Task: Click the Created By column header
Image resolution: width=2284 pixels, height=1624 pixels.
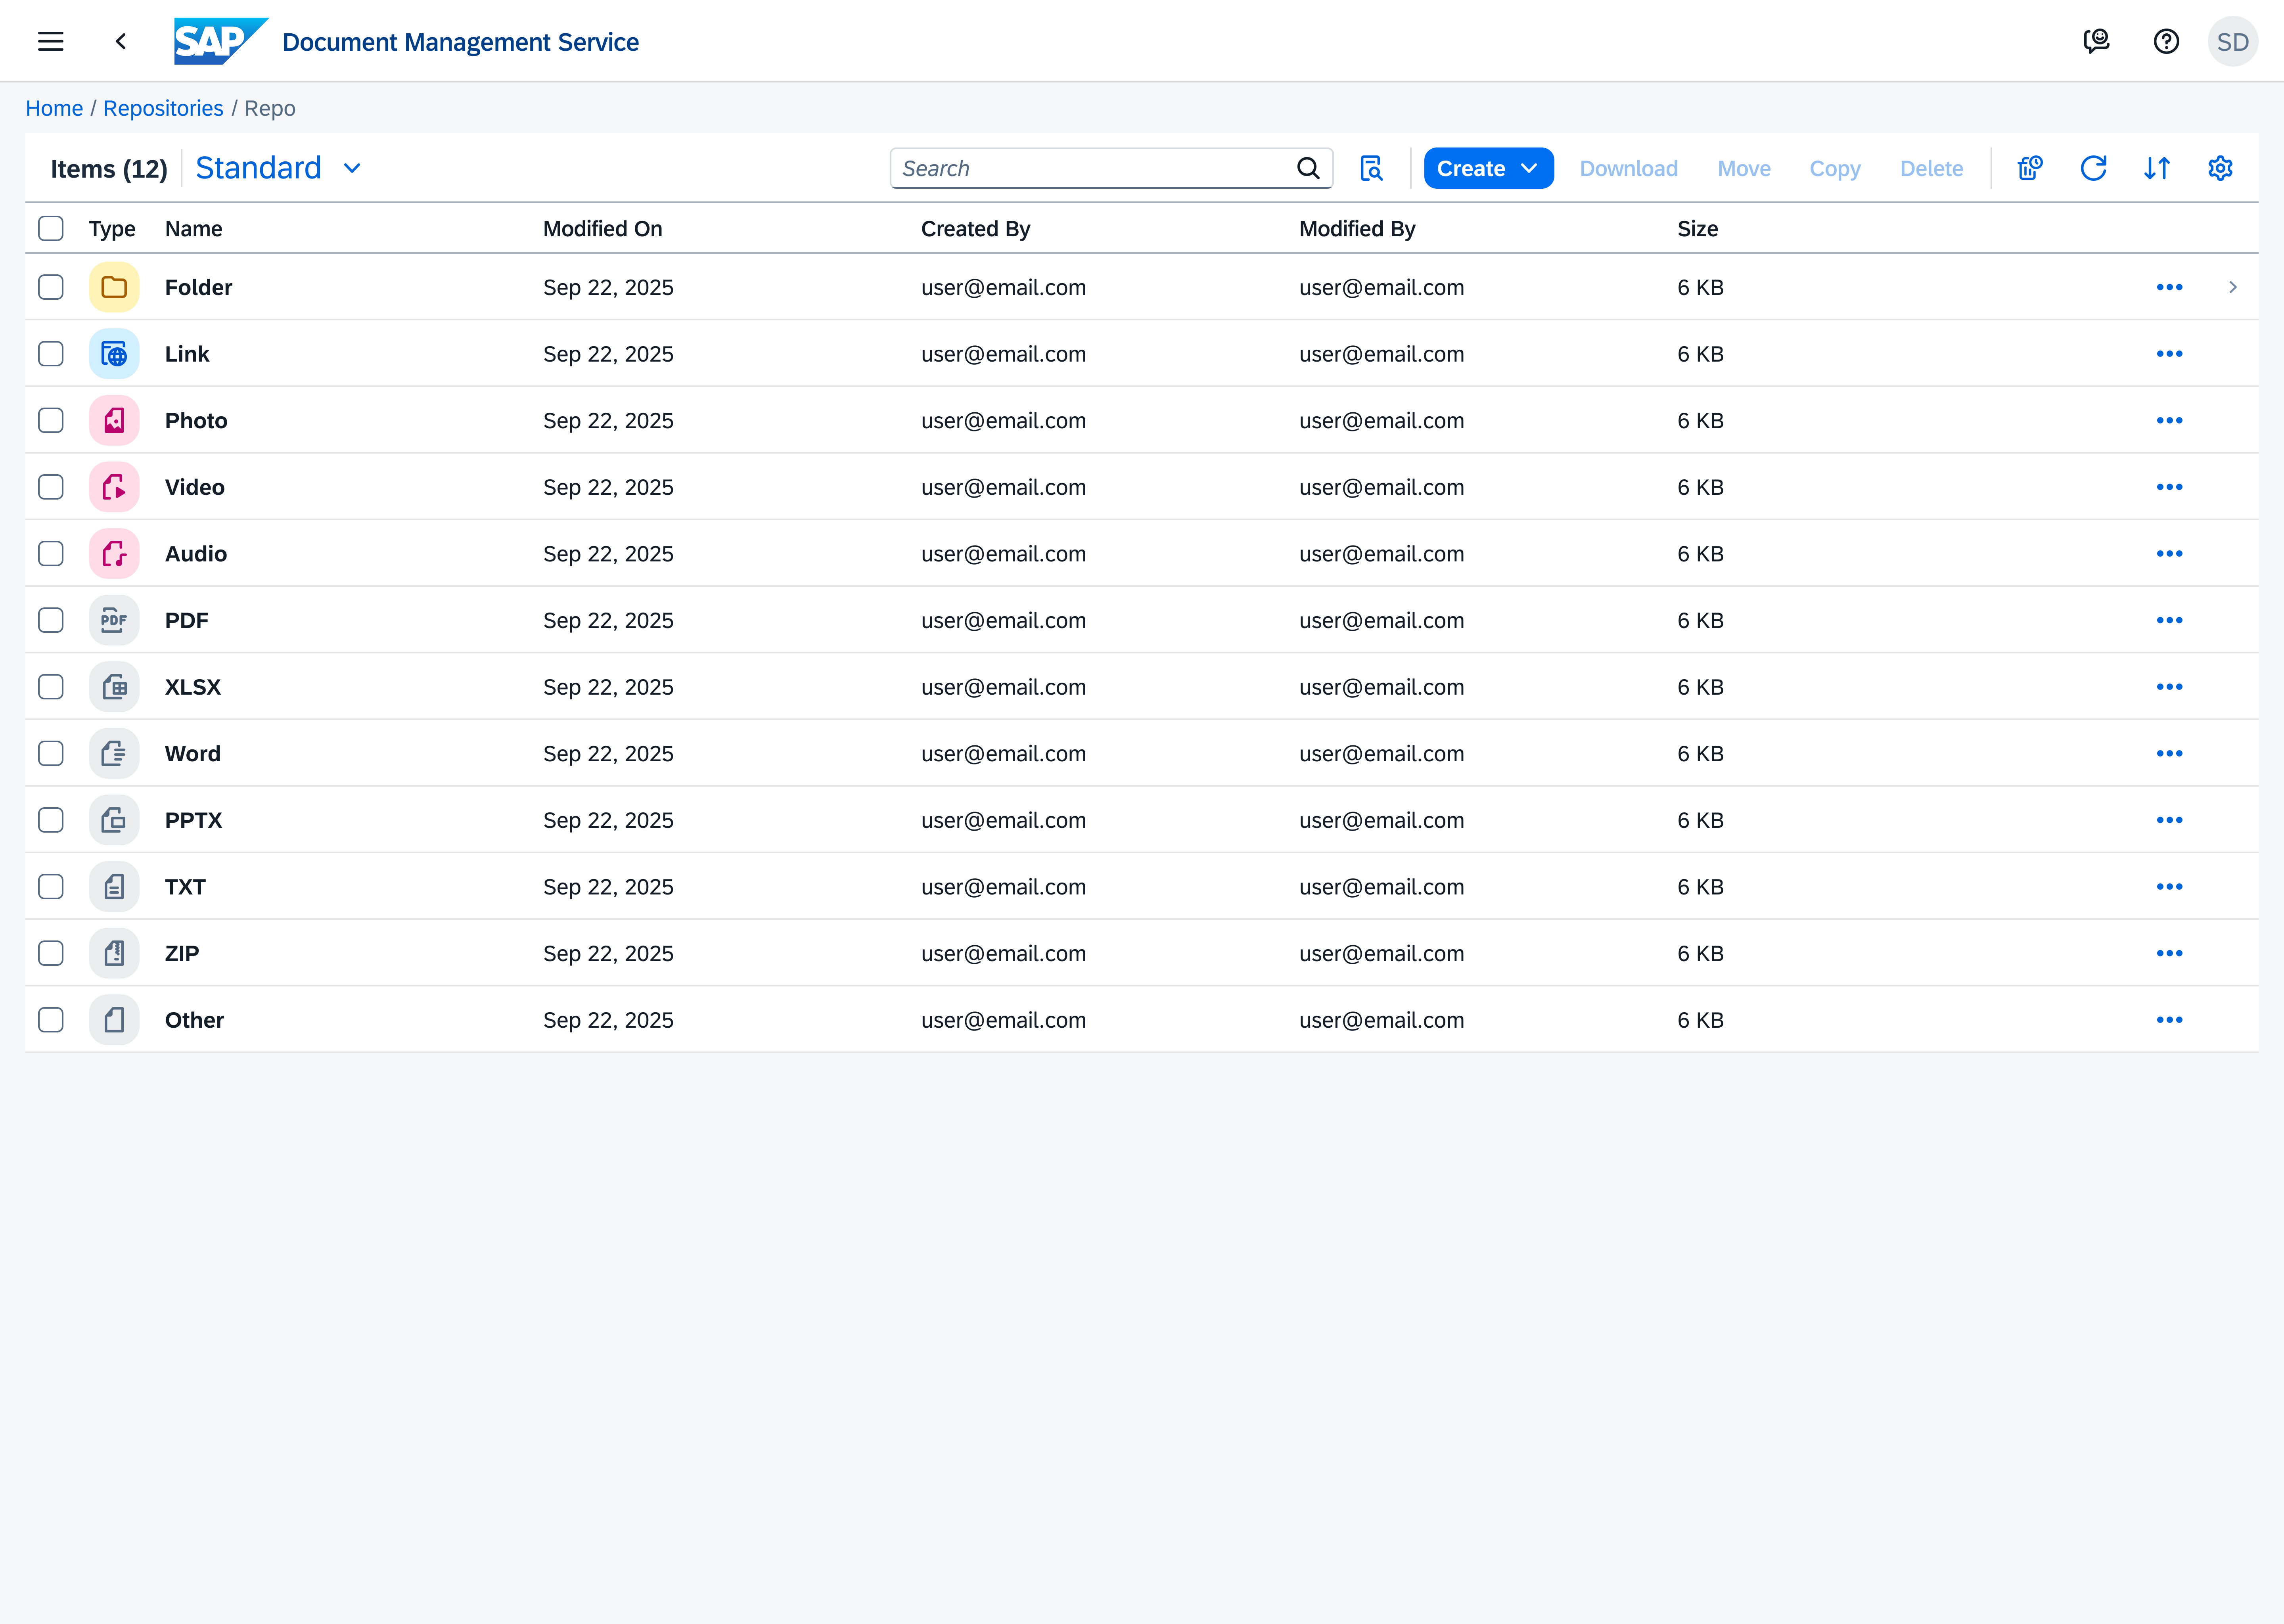Action: pyautogui.click(x=975, y=229)
